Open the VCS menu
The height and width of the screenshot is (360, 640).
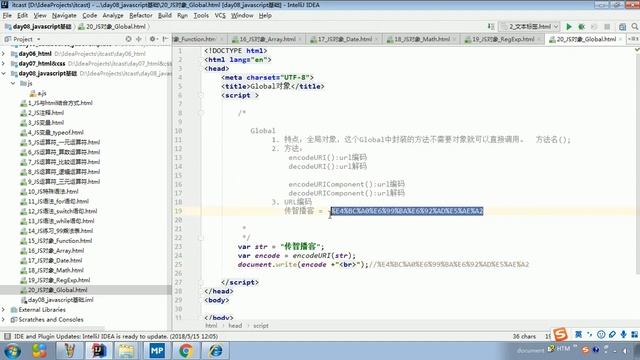(220, 16)
